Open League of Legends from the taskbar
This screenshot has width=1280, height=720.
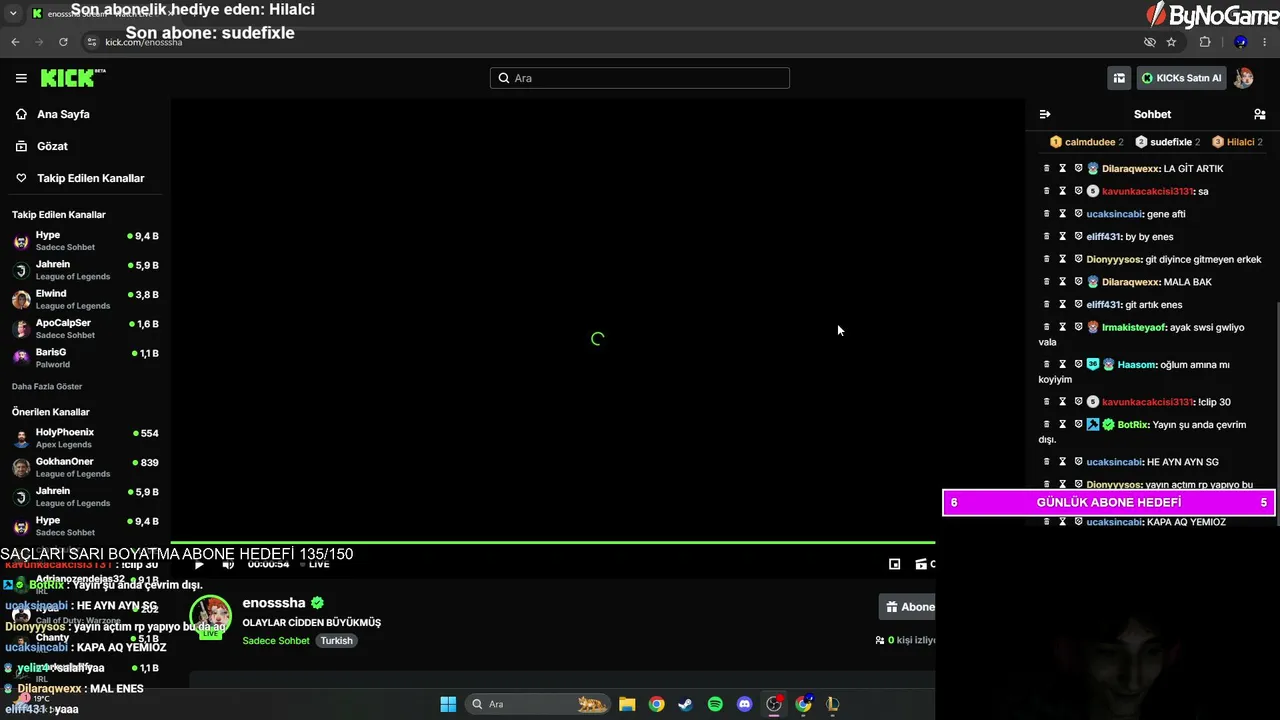(x=832, y=704)
